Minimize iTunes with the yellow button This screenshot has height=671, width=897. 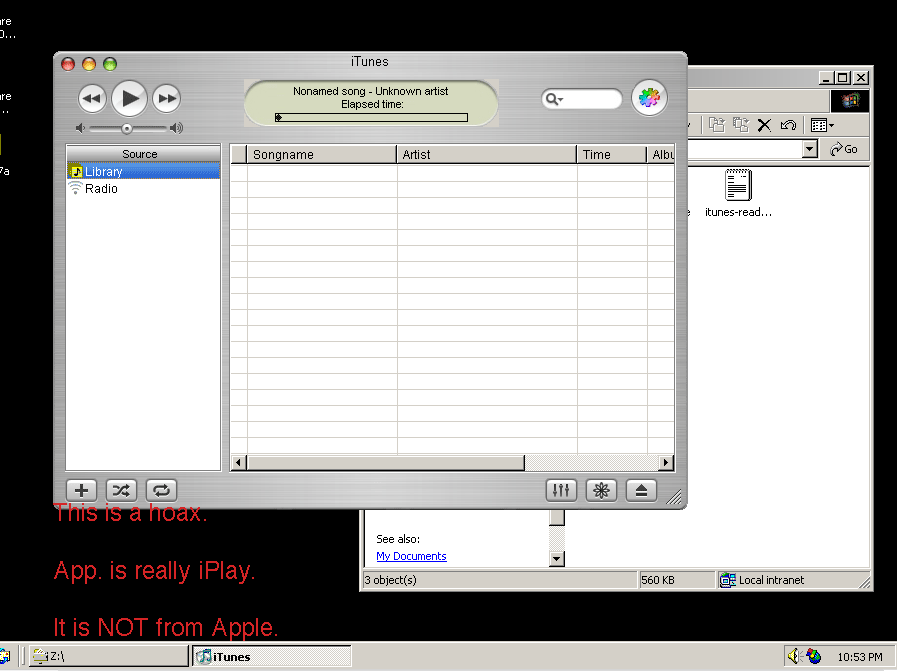[x=89, y=63]
